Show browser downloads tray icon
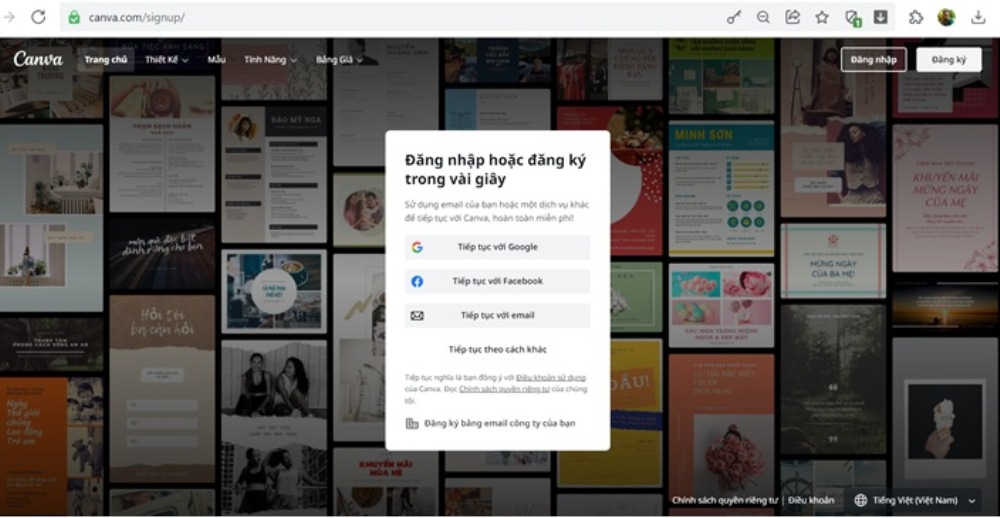Viewport: 1000px width, 518px height. (978, 17)
